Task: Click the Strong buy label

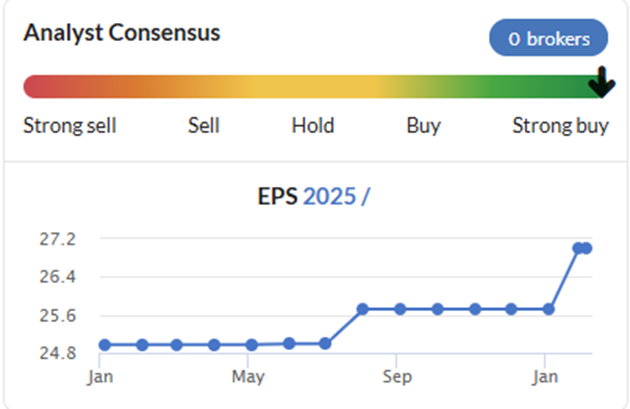Action: tap(560, 126)
